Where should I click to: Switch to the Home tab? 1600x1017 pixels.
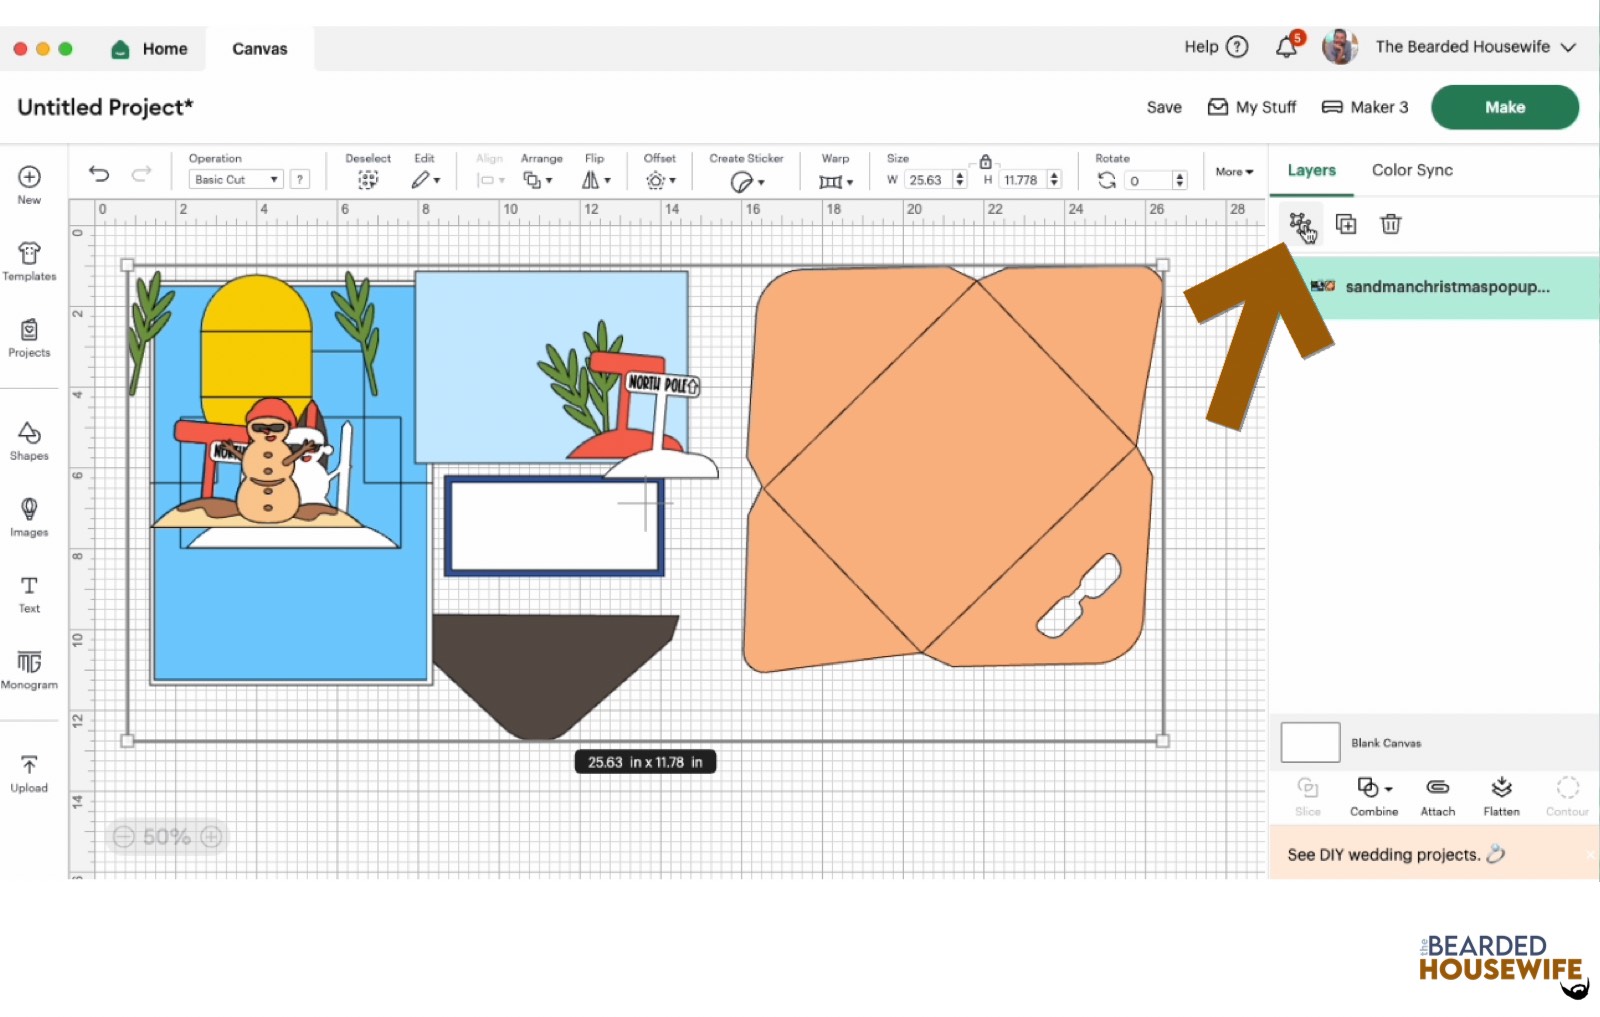(x=150, y=49)
